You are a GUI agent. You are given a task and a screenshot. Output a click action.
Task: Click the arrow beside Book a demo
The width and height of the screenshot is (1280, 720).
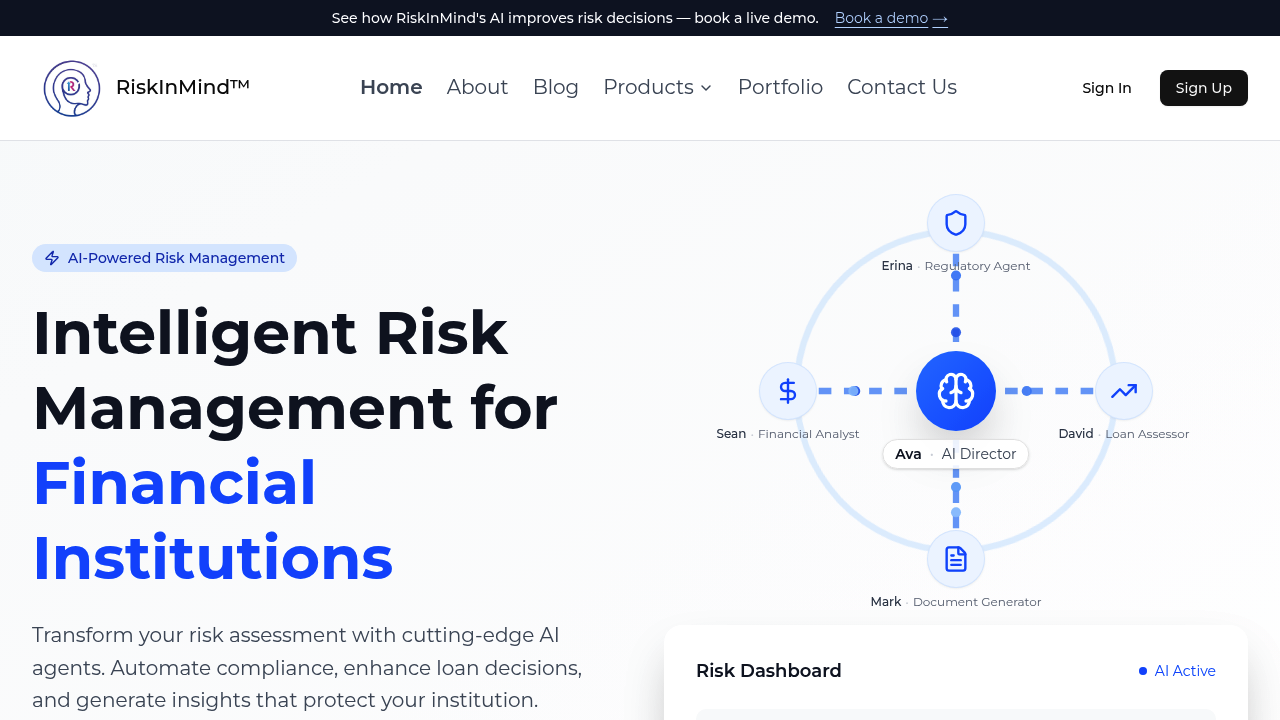(x=940, y=18)
